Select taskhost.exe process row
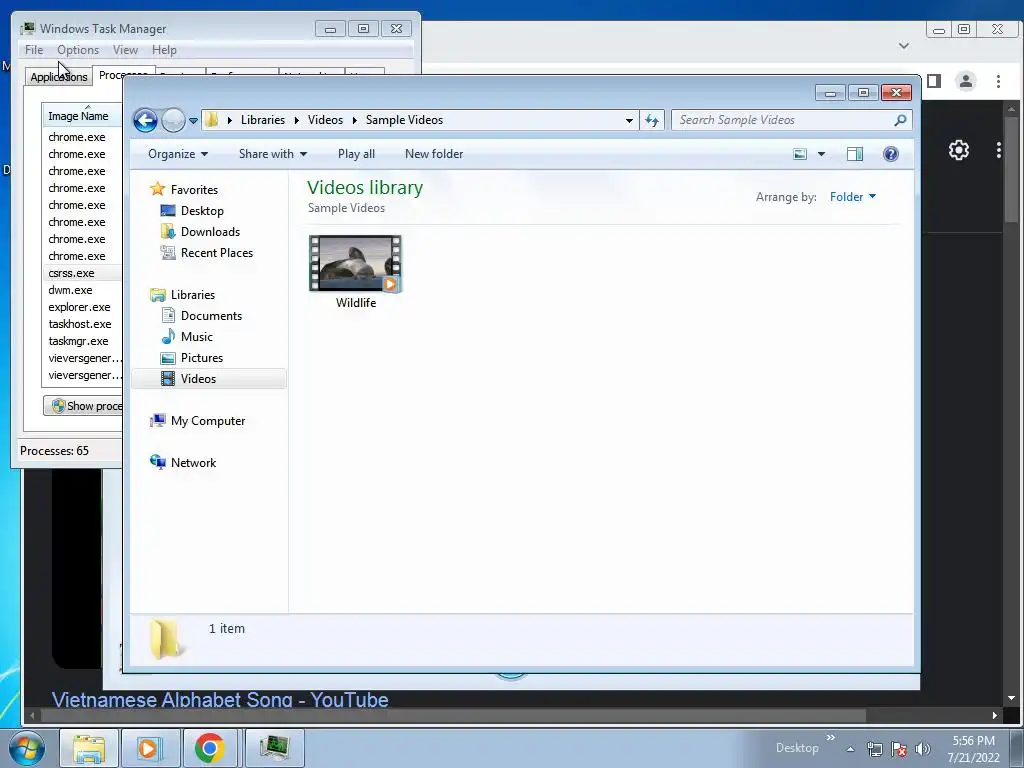The height and width of the screenshot is (768, 1024). click(x=82, y=324)
